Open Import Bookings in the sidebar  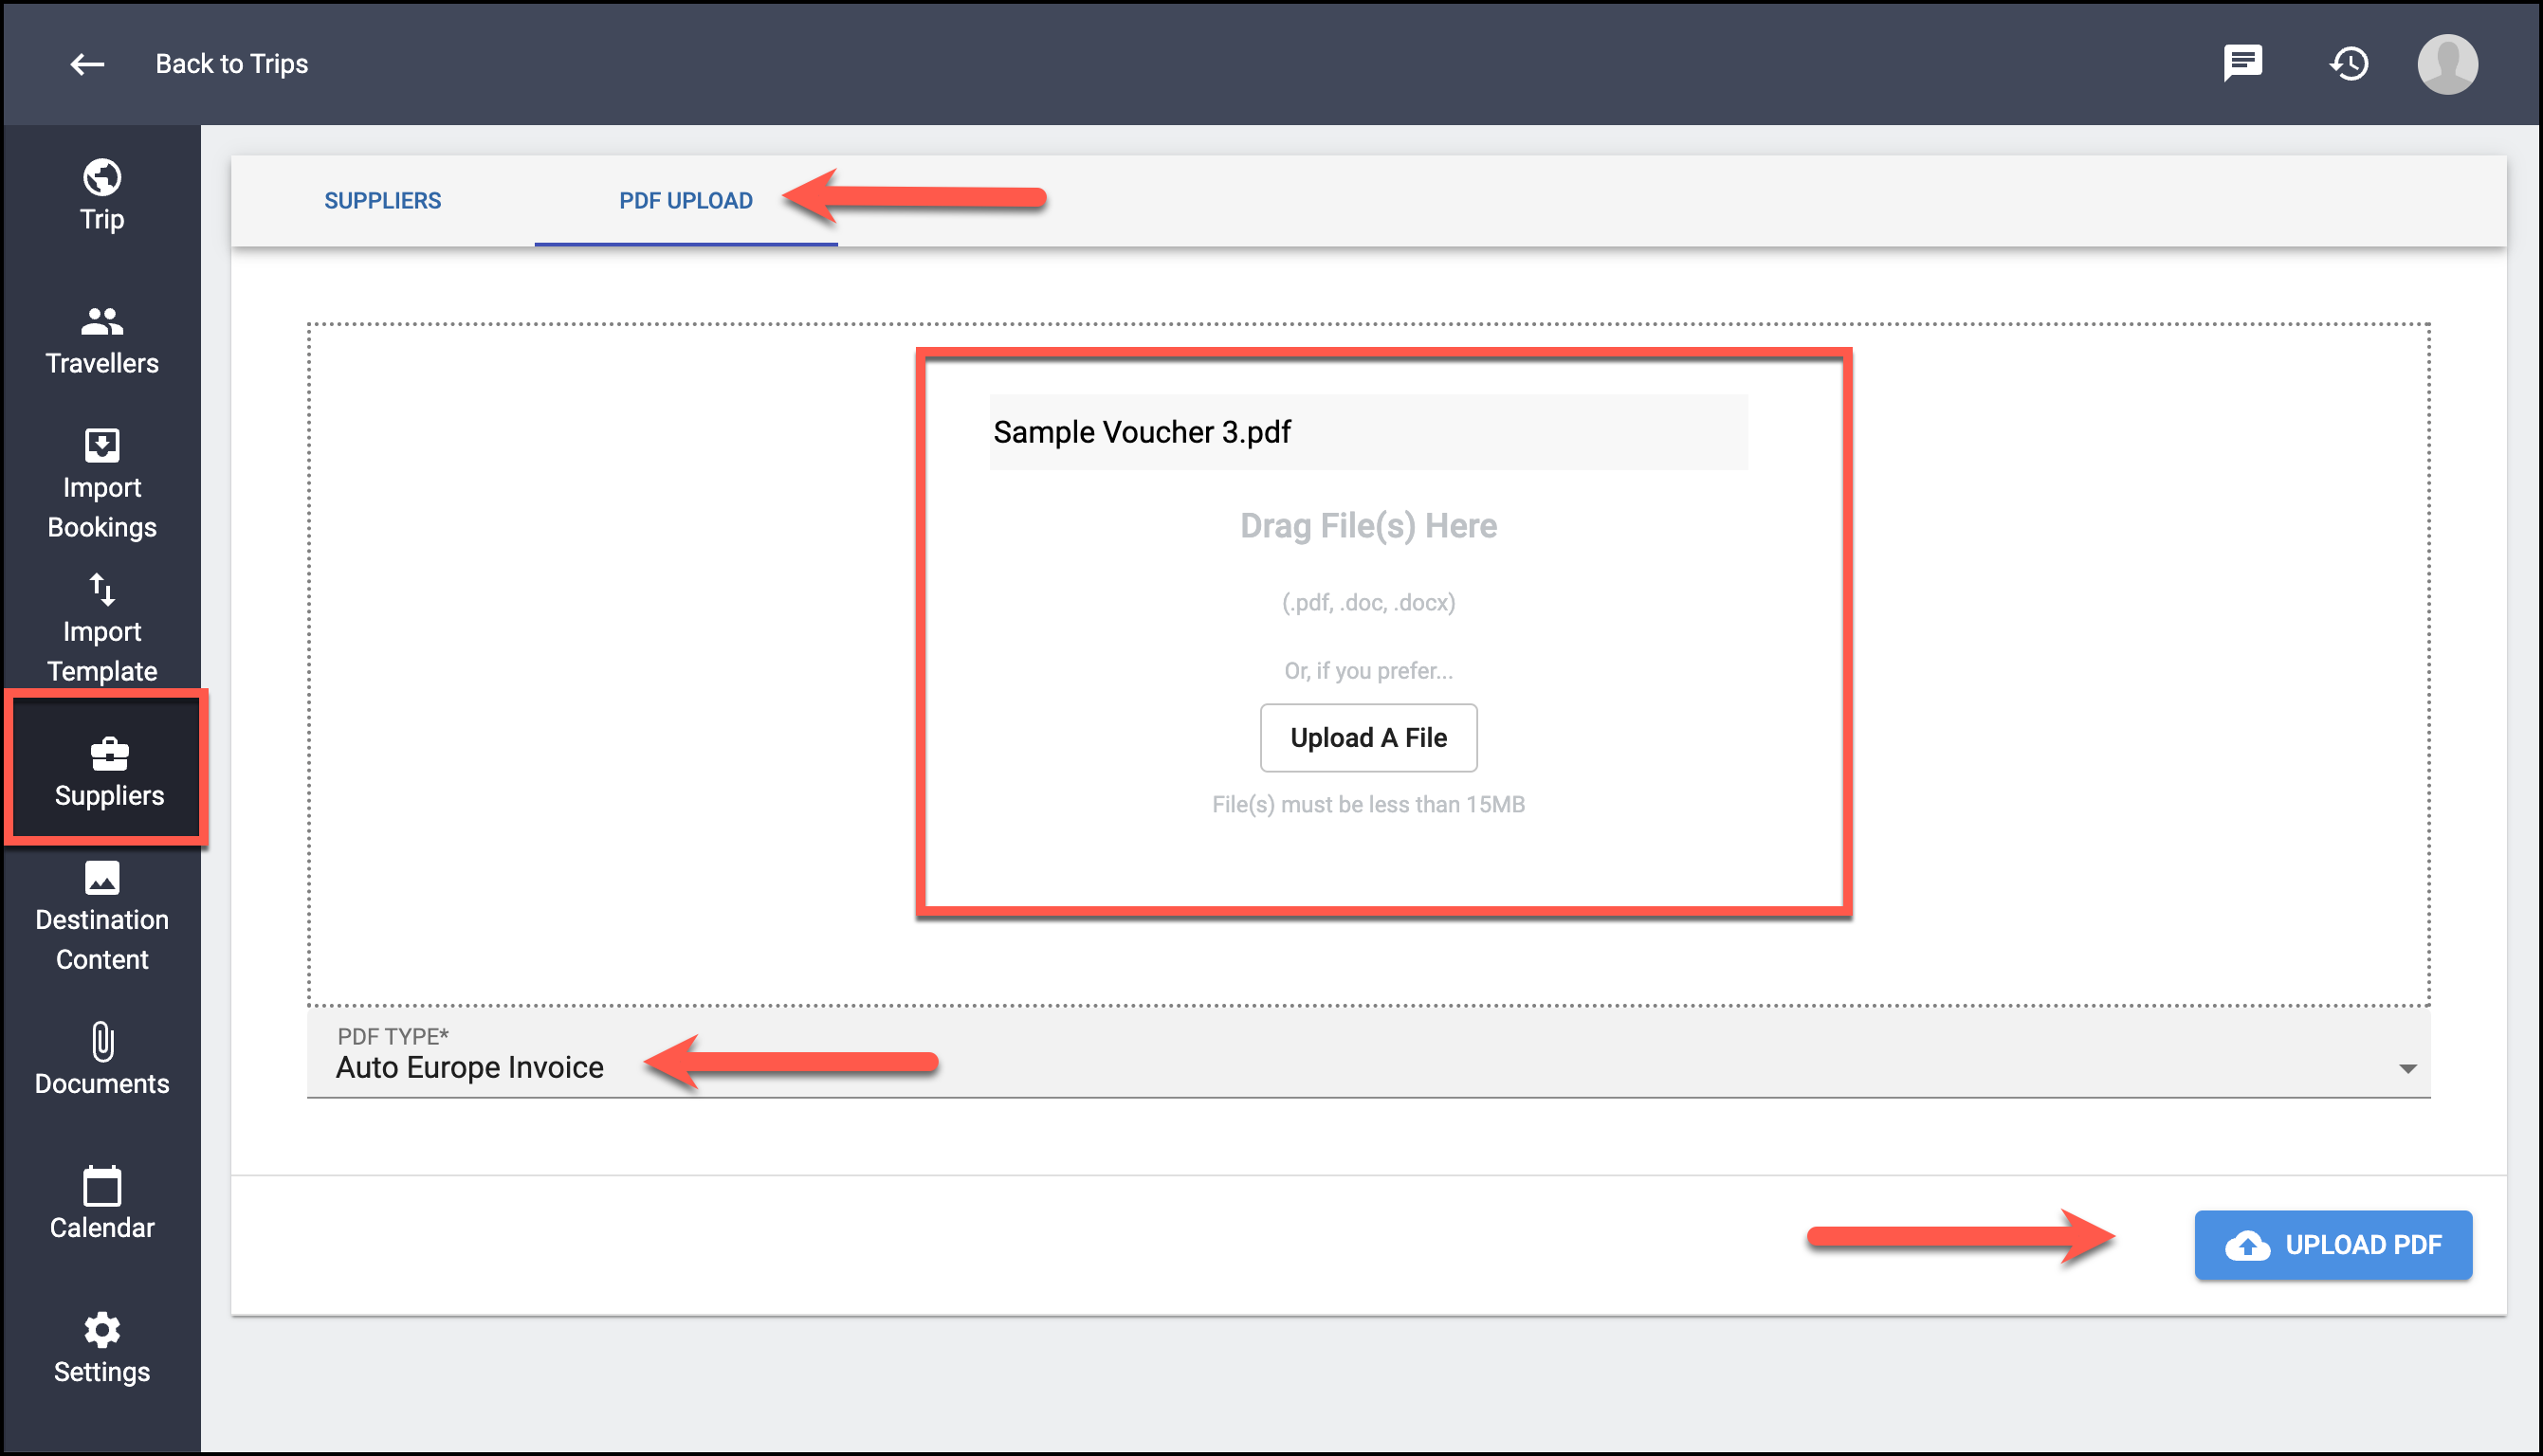click(x=102, y=484)
